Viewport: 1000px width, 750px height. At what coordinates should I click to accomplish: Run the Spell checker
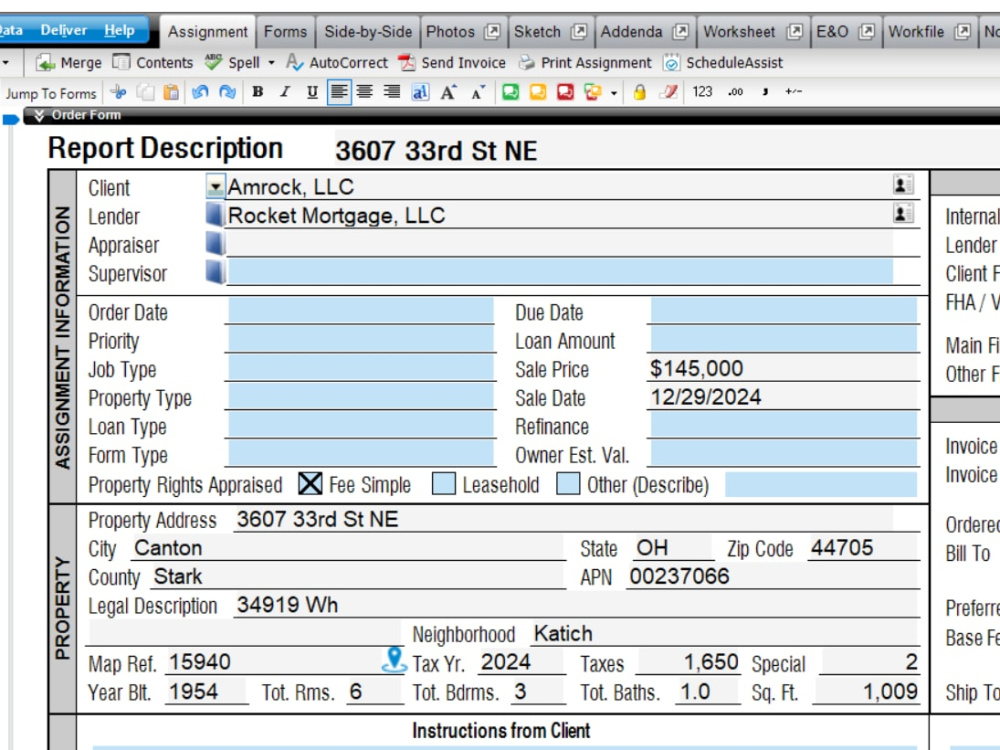coord(233,62)
